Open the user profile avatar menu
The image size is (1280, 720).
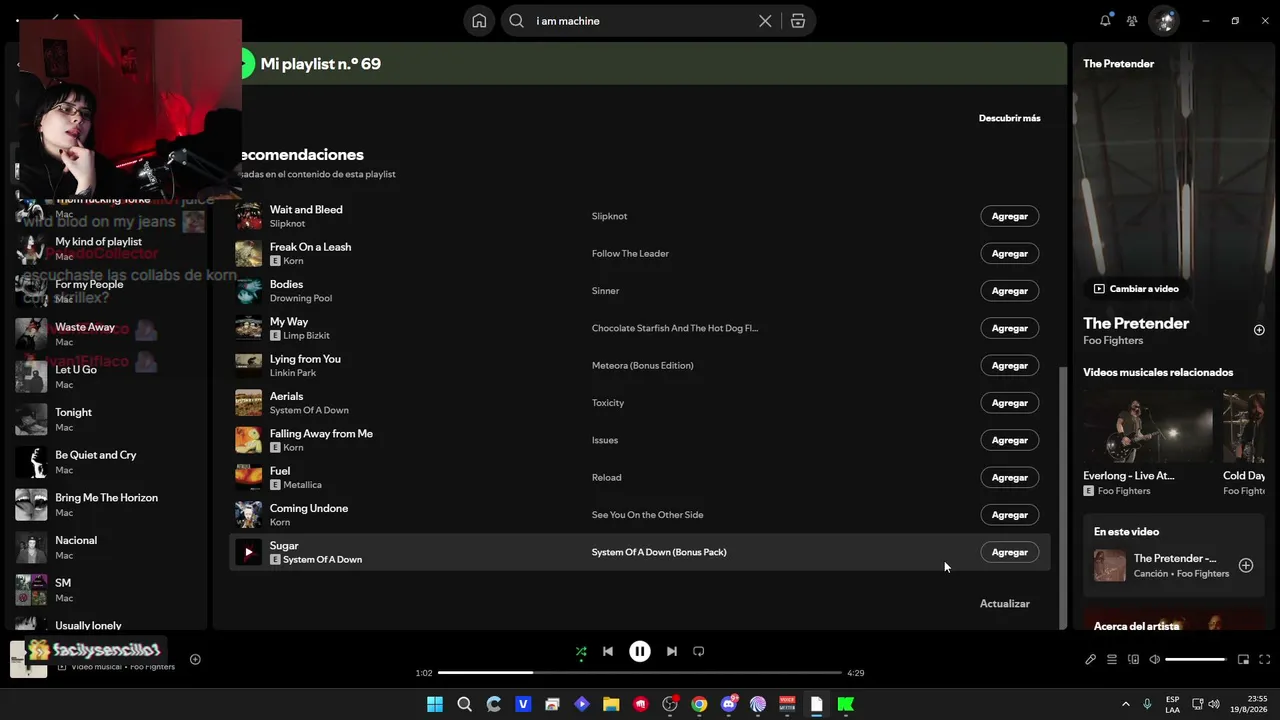point(1164,21)
